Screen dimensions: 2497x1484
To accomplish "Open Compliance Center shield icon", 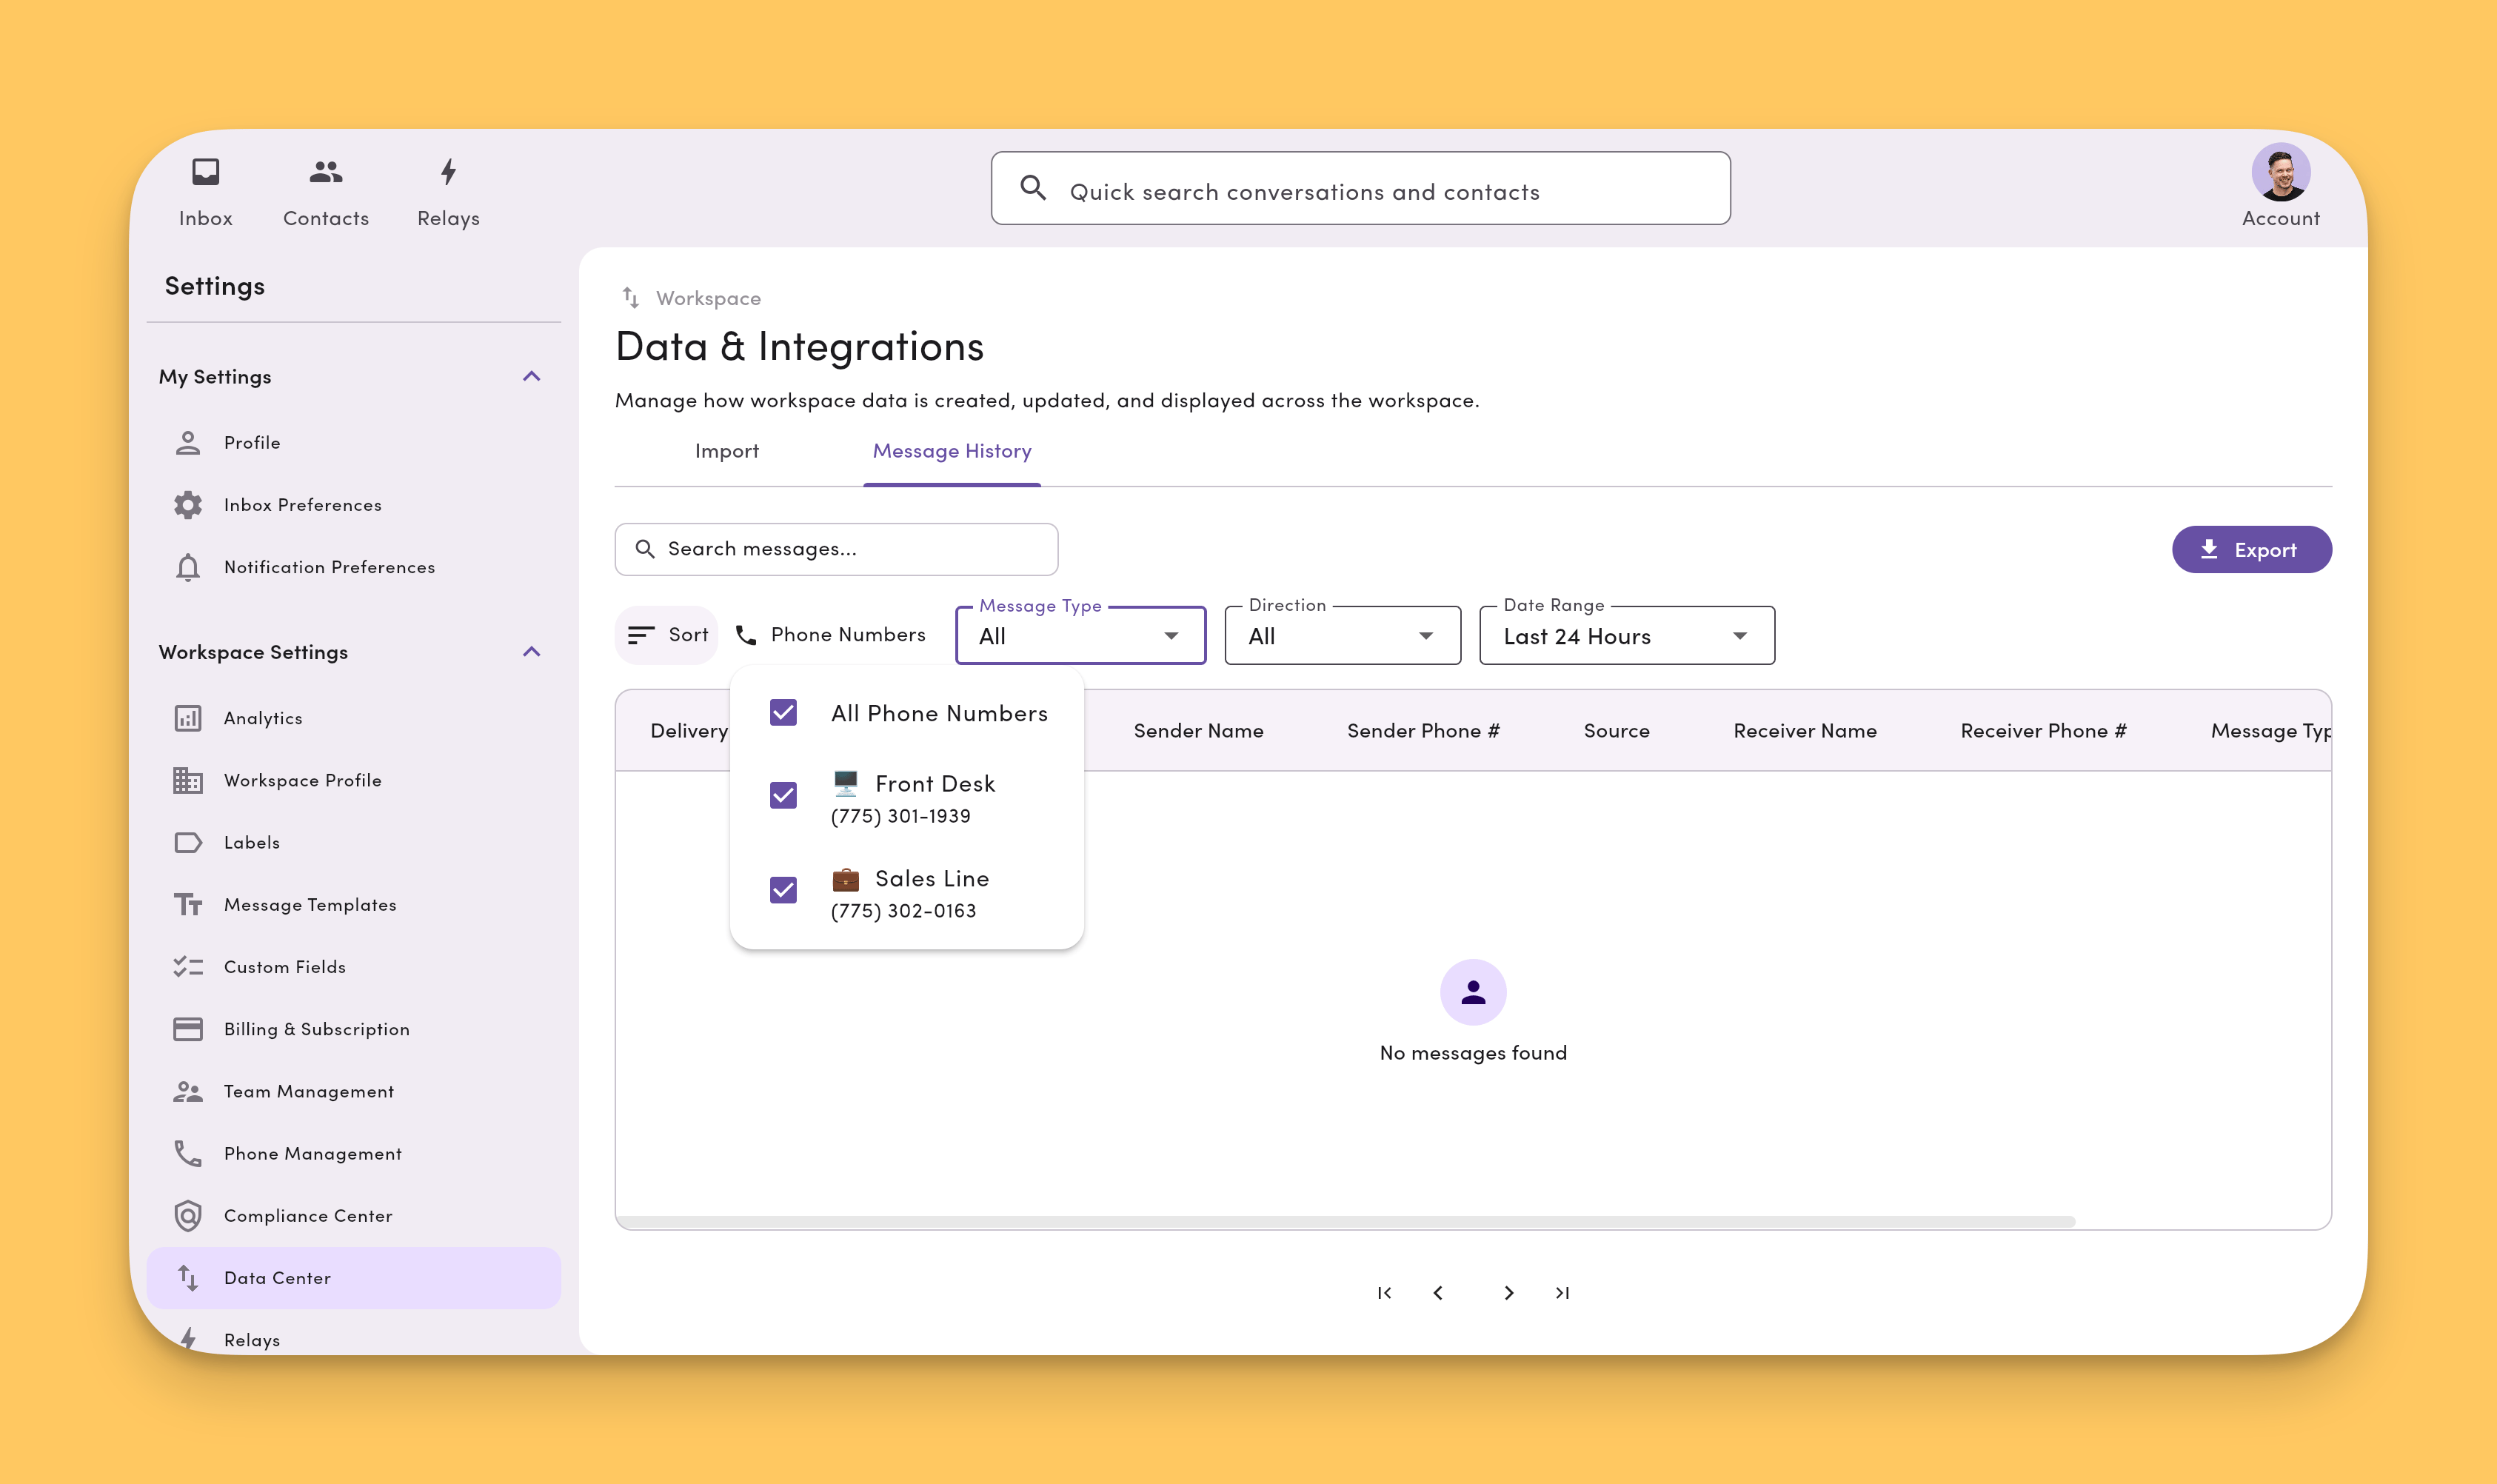I will [188, 1216].
